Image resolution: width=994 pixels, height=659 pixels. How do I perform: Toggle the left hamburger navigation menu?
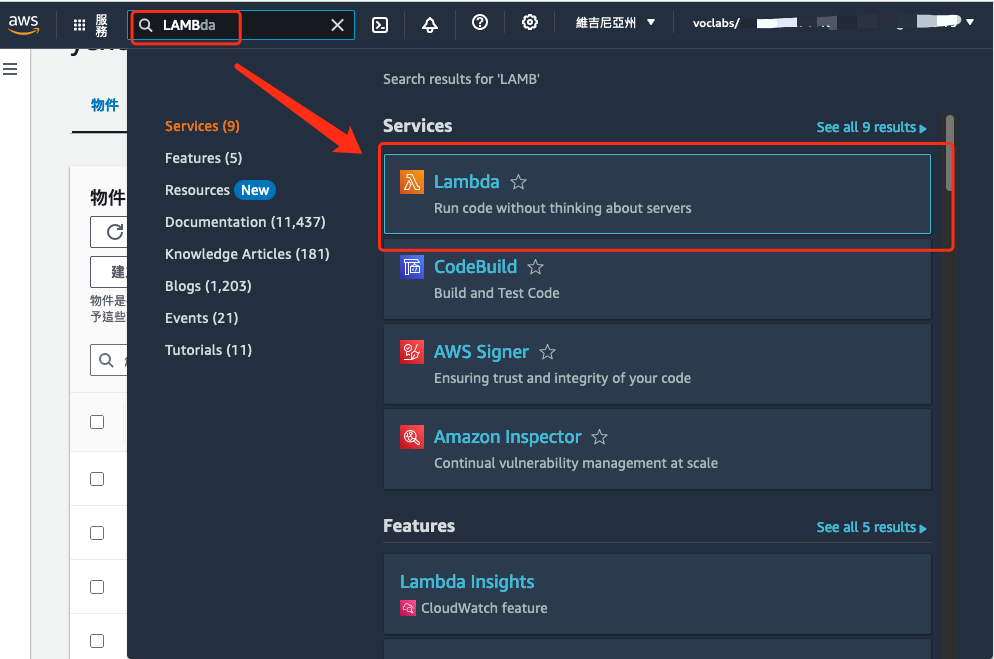click(10, 69)
